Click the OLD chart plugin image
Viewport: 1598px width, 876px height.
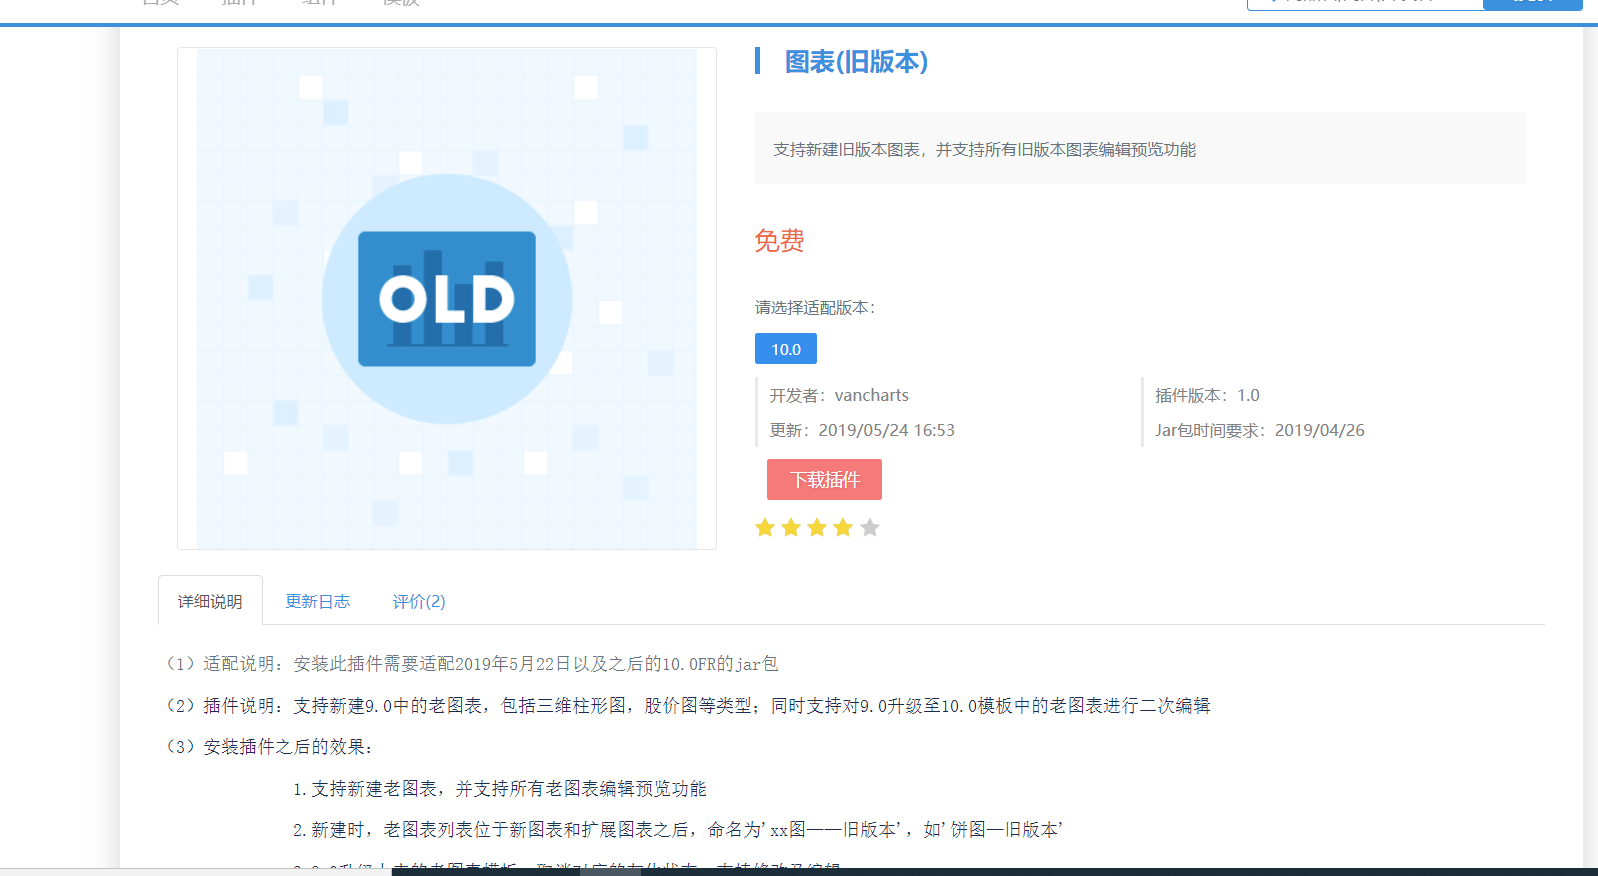tap(447, 298)
